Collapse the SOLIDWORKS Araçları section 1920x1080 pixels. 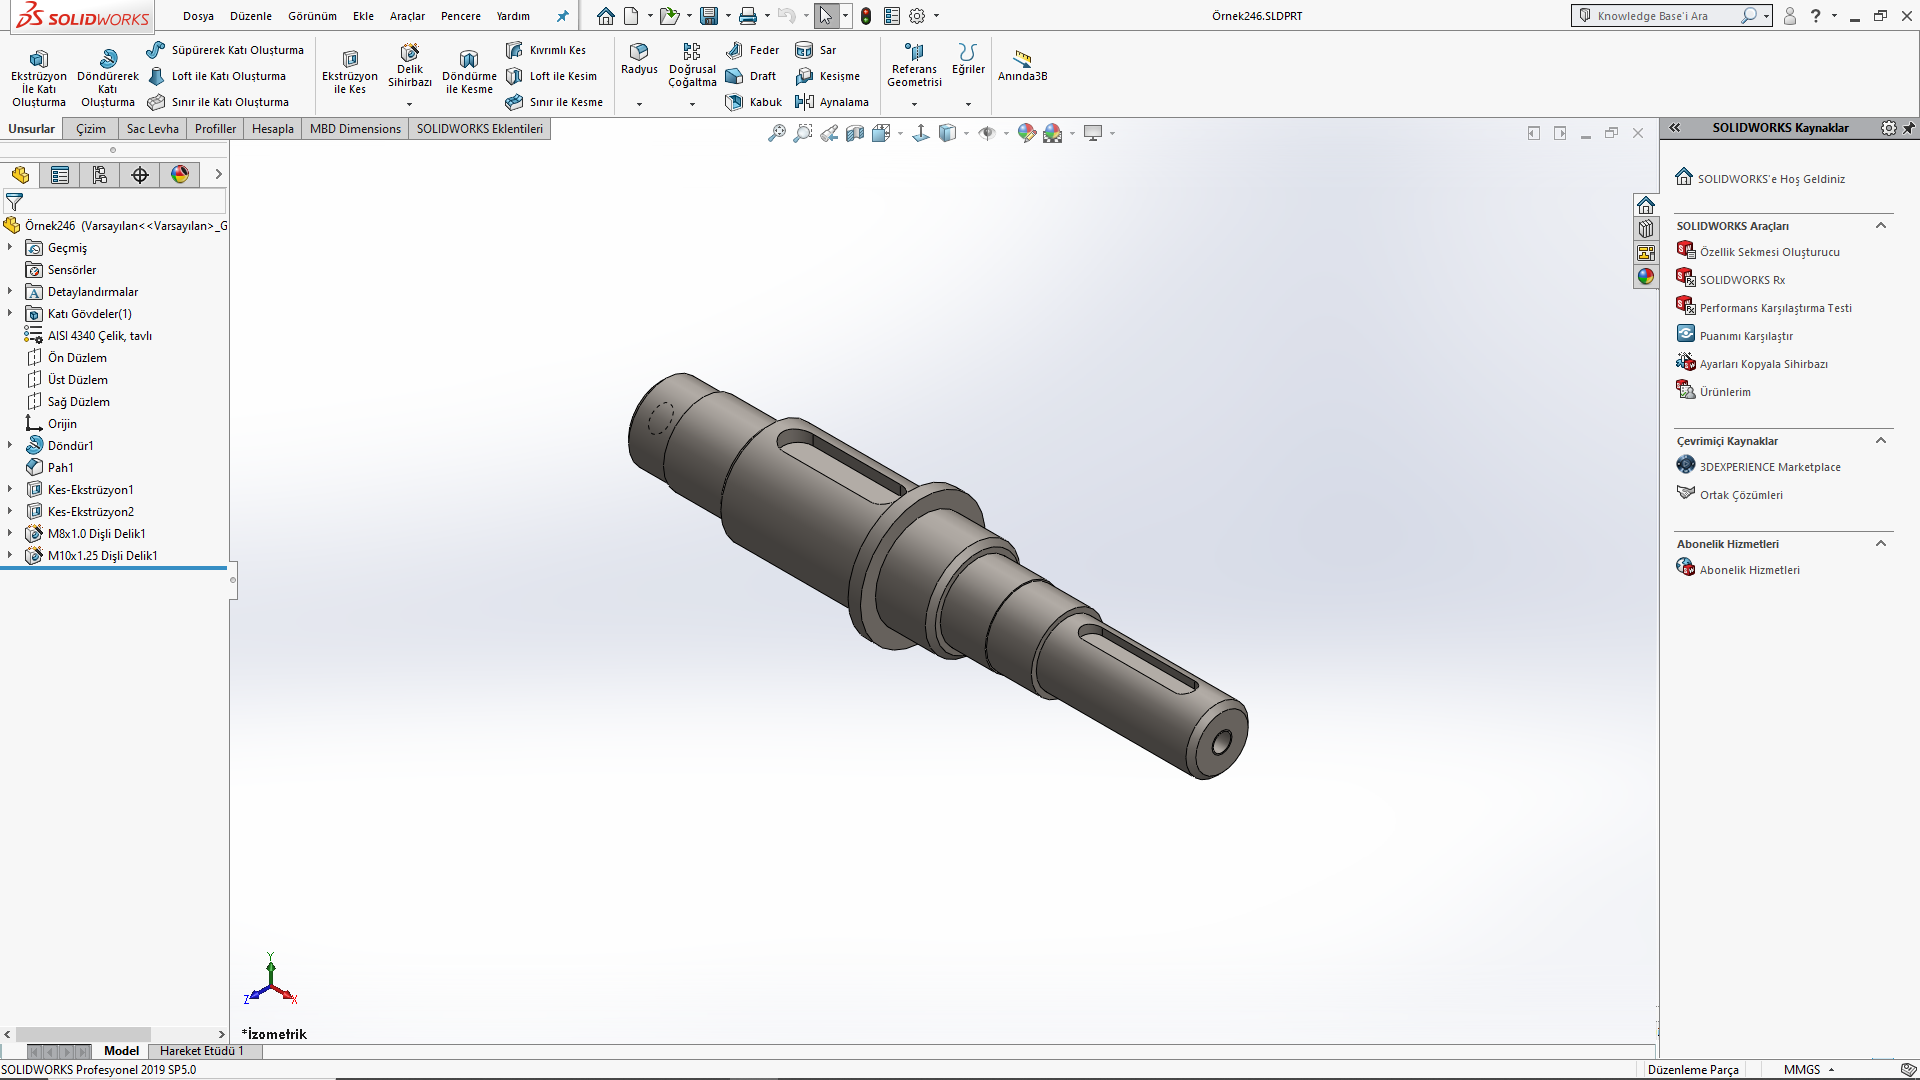point(1880,226)
